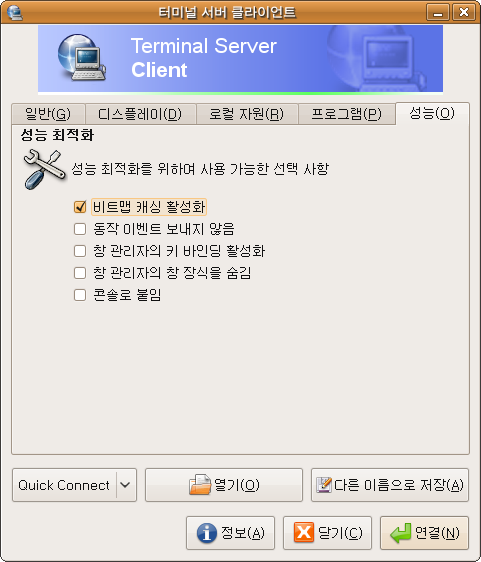Click the notepad icon for 다른 이름으로 저장
481x562 pixels.
324,485
